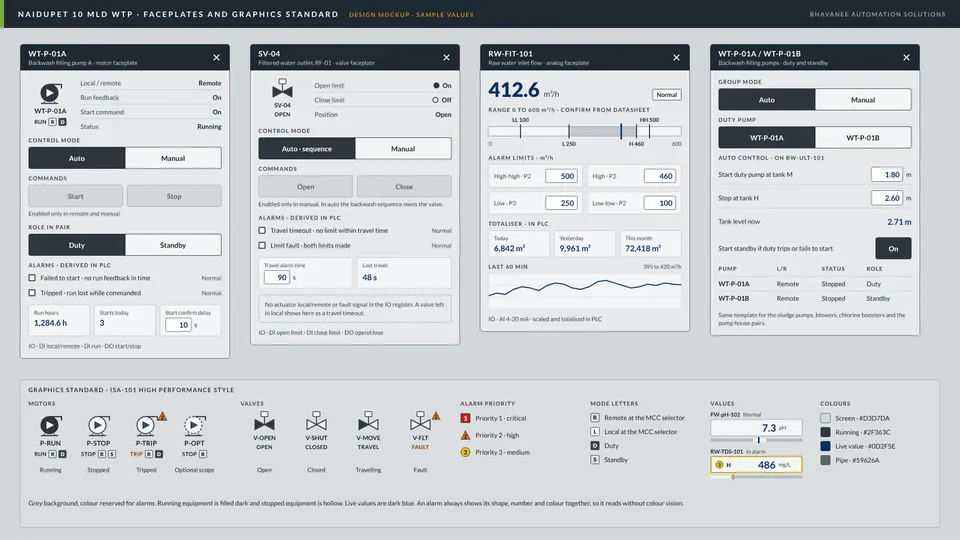This screenshot has width=960, height=540.
Task: Select Standby role in pair
Action: [173, 245]
